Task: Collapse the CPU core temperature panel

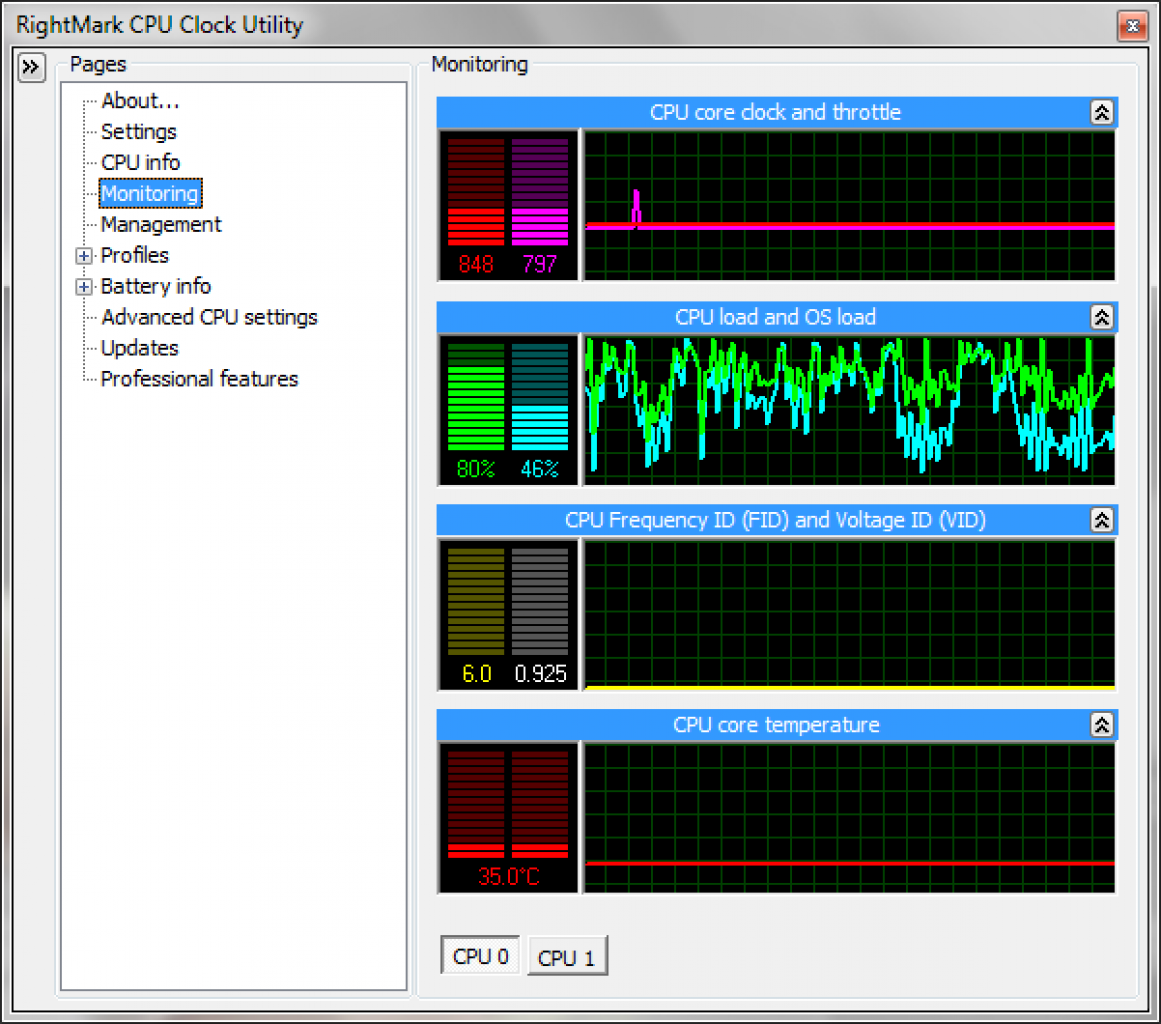Action: pos(1101,725)
